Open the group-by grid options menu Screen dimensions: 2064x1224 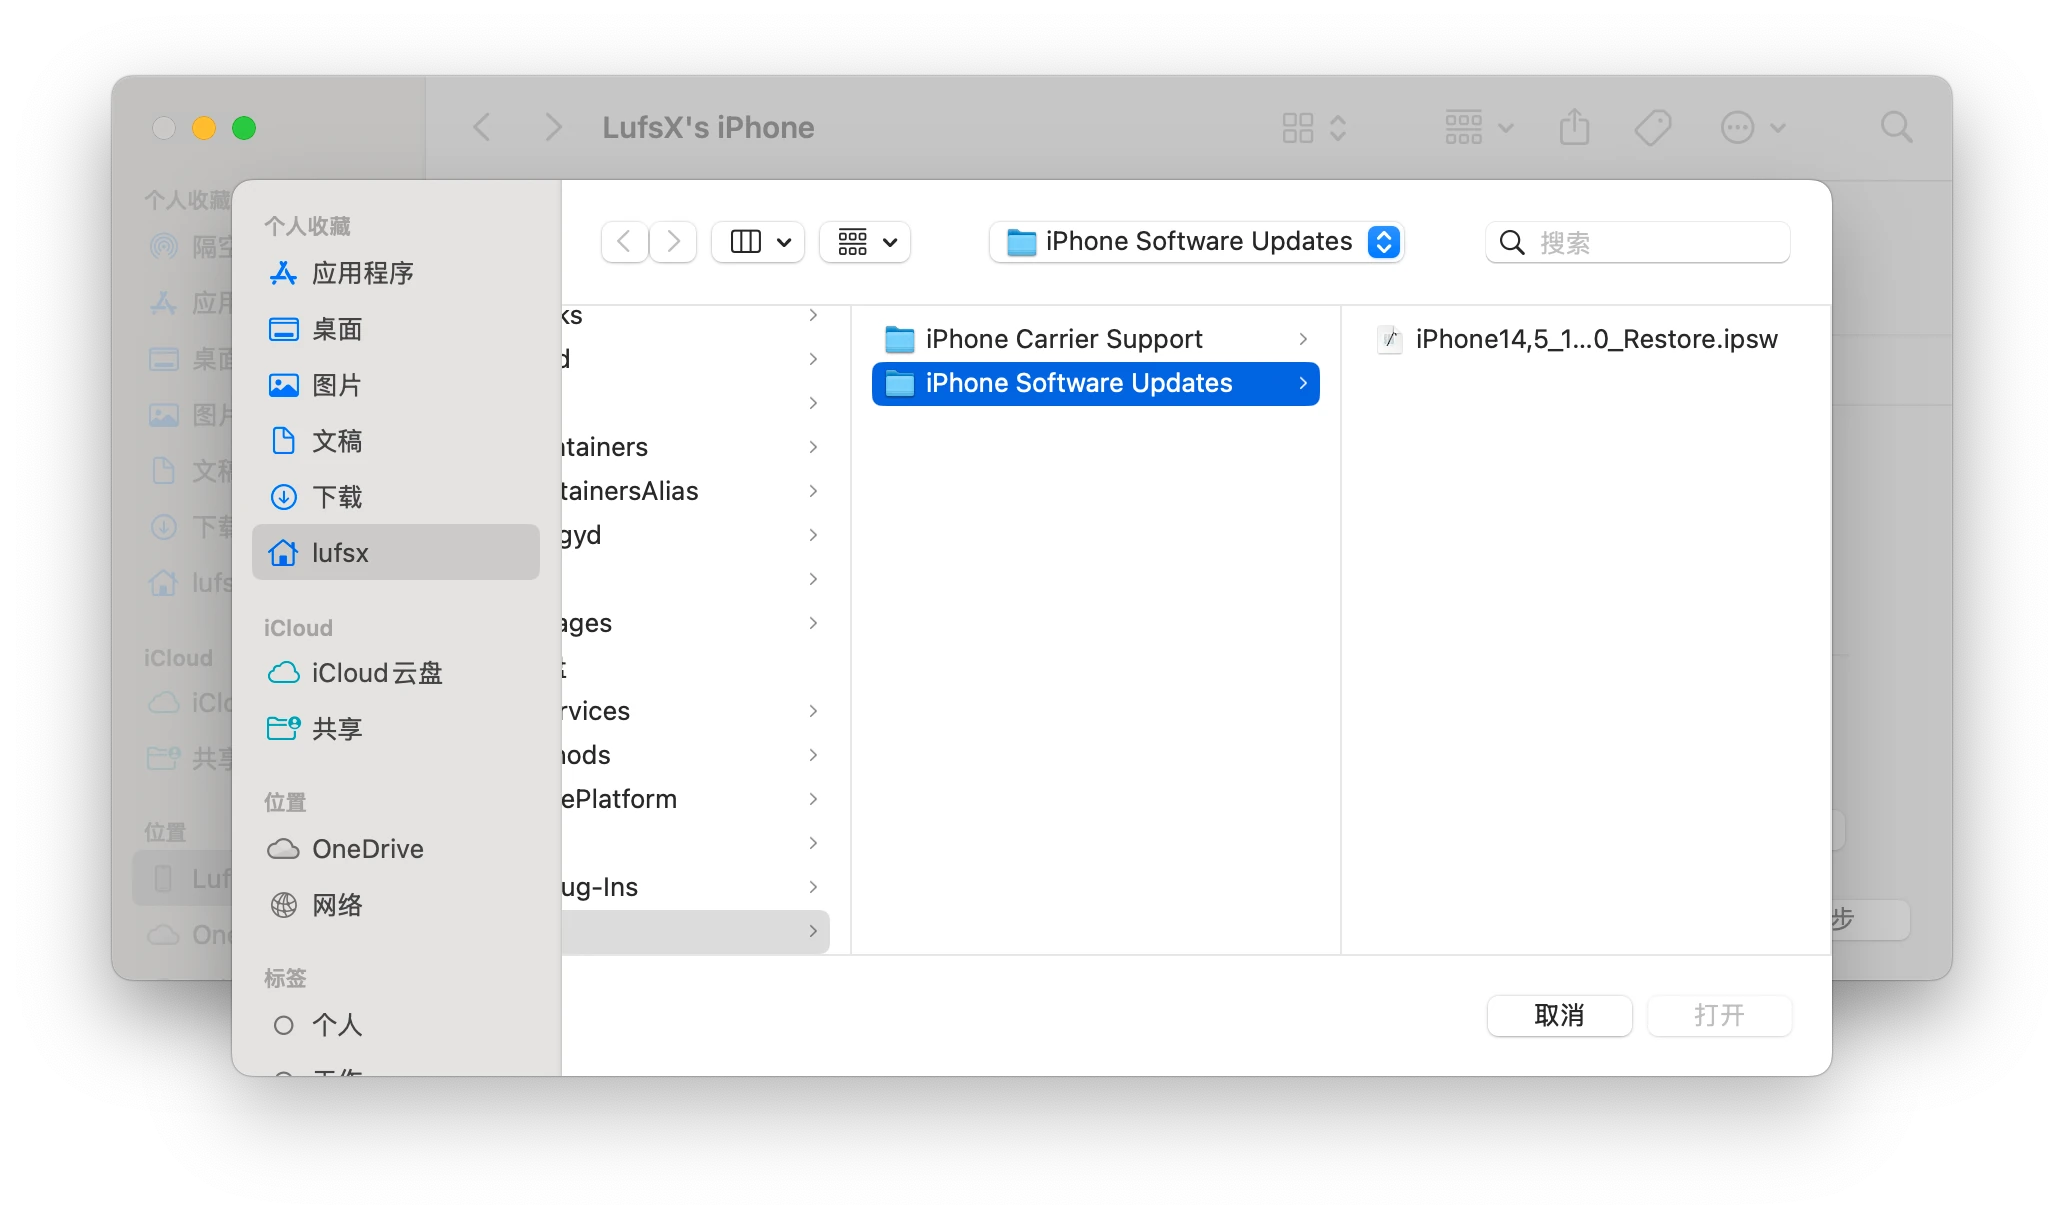(865, 242)
